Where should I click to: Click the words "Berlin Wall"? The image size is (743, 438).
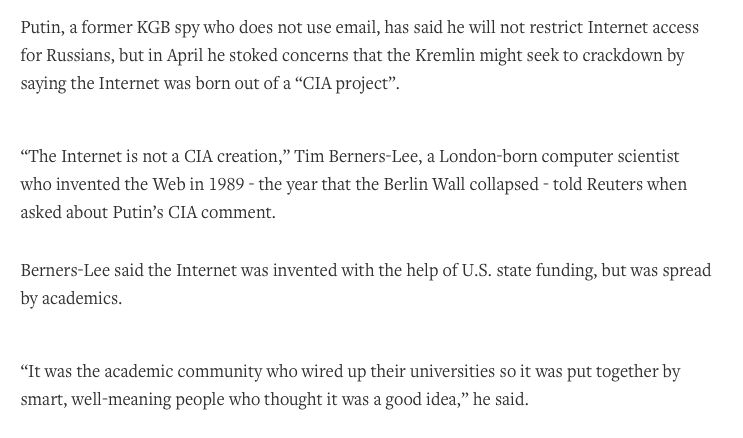pyautogui.click(x=424, y=184)
